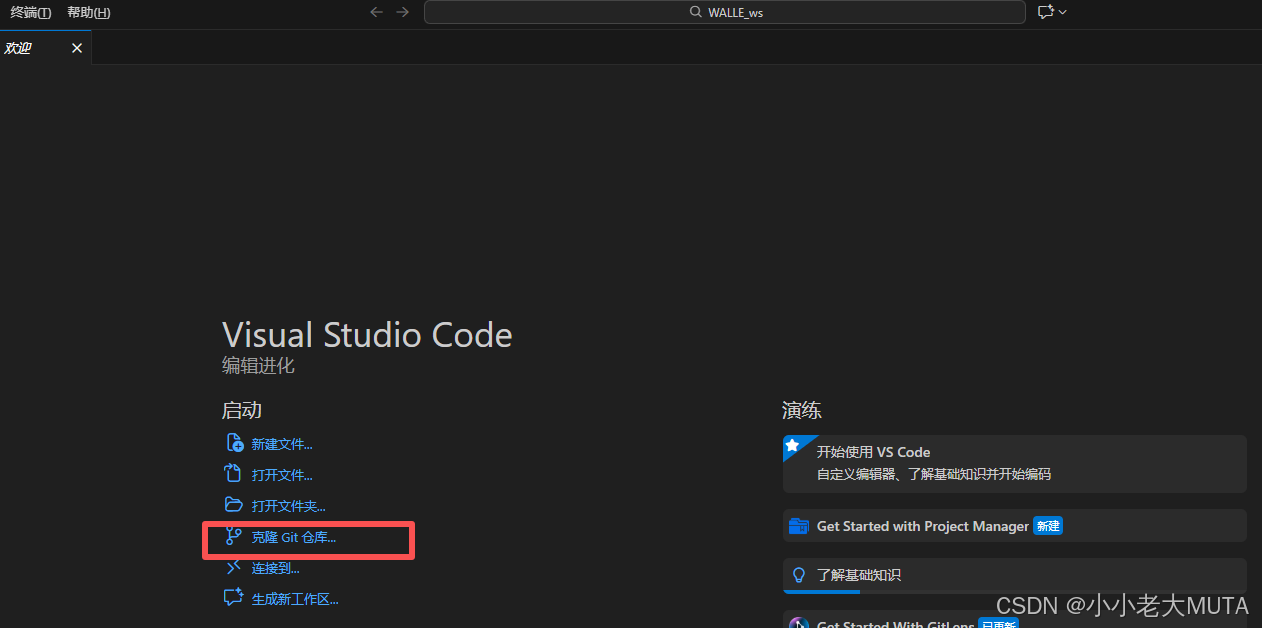Open 开始使用 VS Code walkthrough

pos(1014,463)
